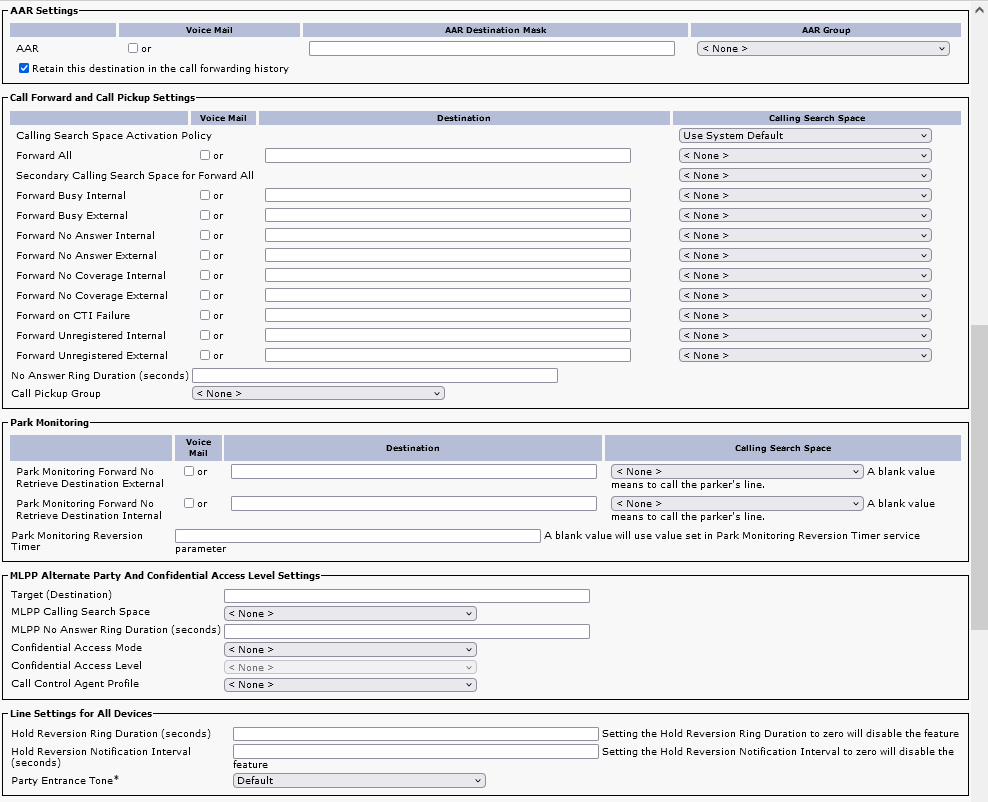Open the Call Pickup Group dropdown
Viewport: 988px width, 802px height.
(317, 394)
